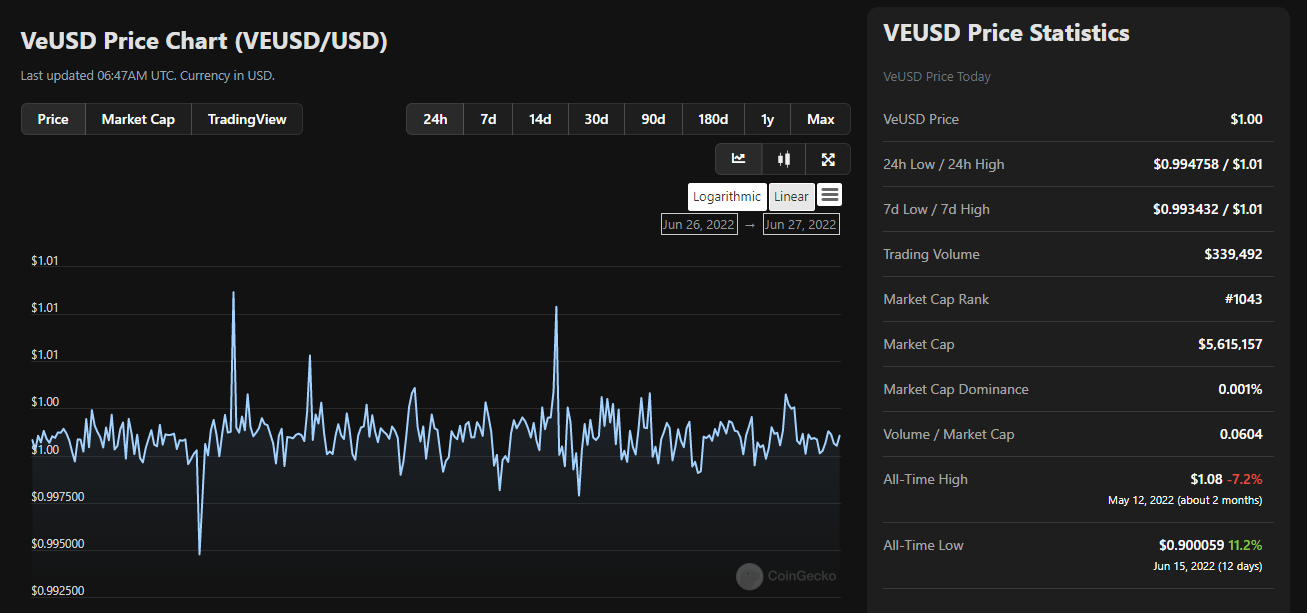Screen dimensions: 1307x613
Task: Select the Price tab
Action: click(x=53, y=119)
